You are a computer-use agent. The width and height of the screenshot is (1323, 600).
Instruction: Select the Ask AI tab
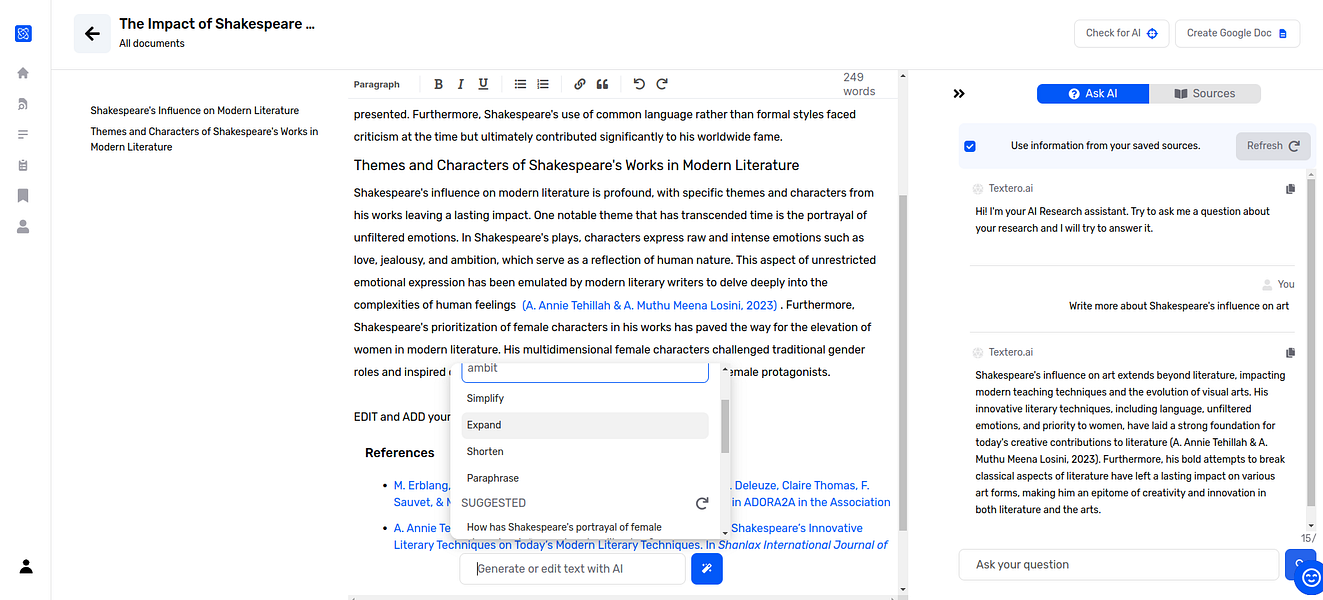pyautogui.click(x=1092, y=93)
